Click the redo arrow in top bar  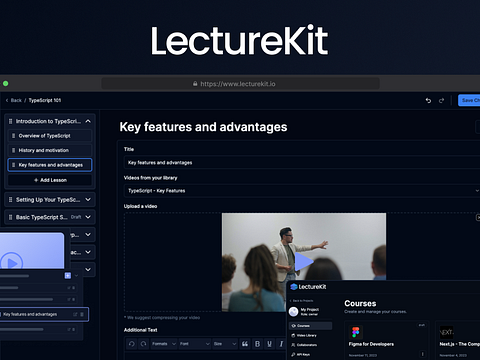(441, 100)
